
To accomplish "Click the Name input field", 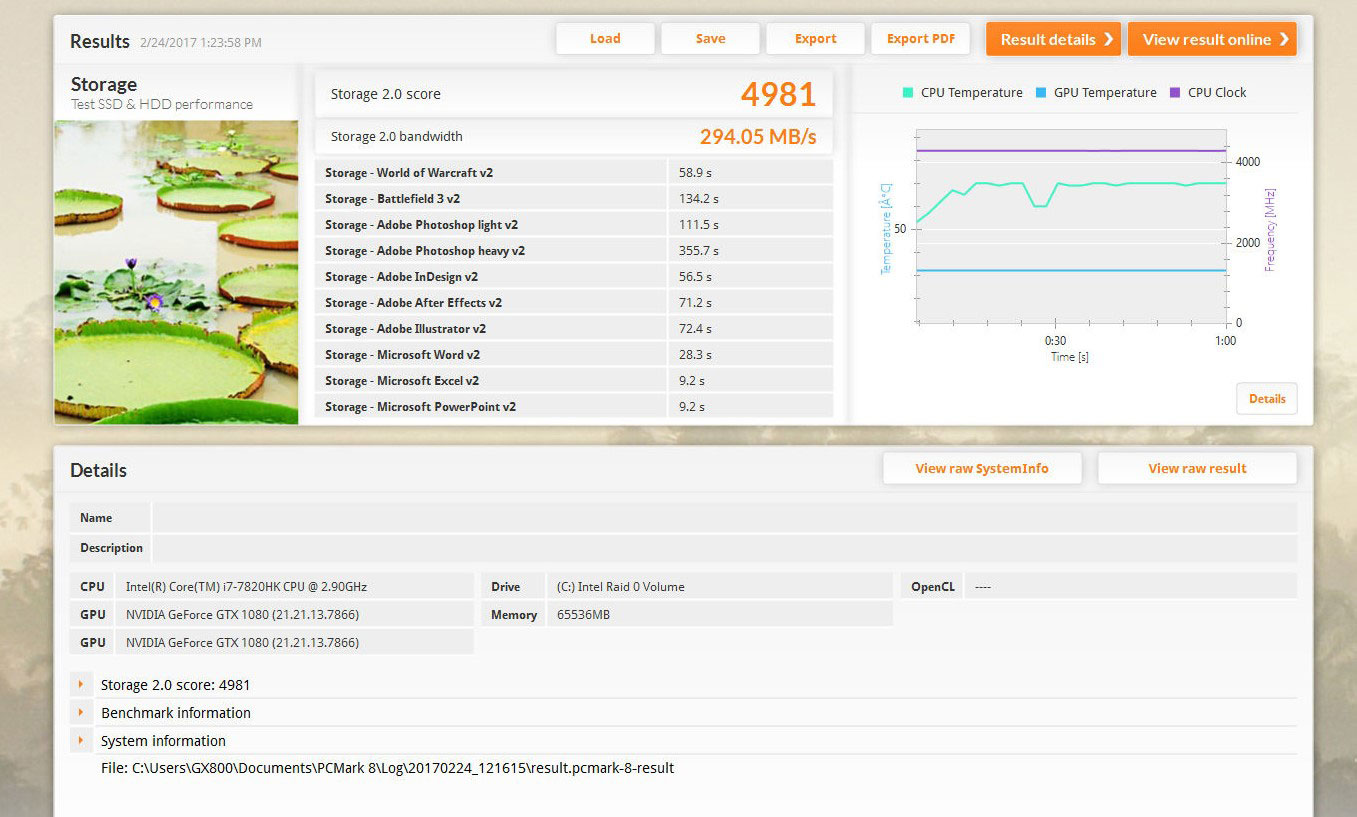I will pos(724,518).
